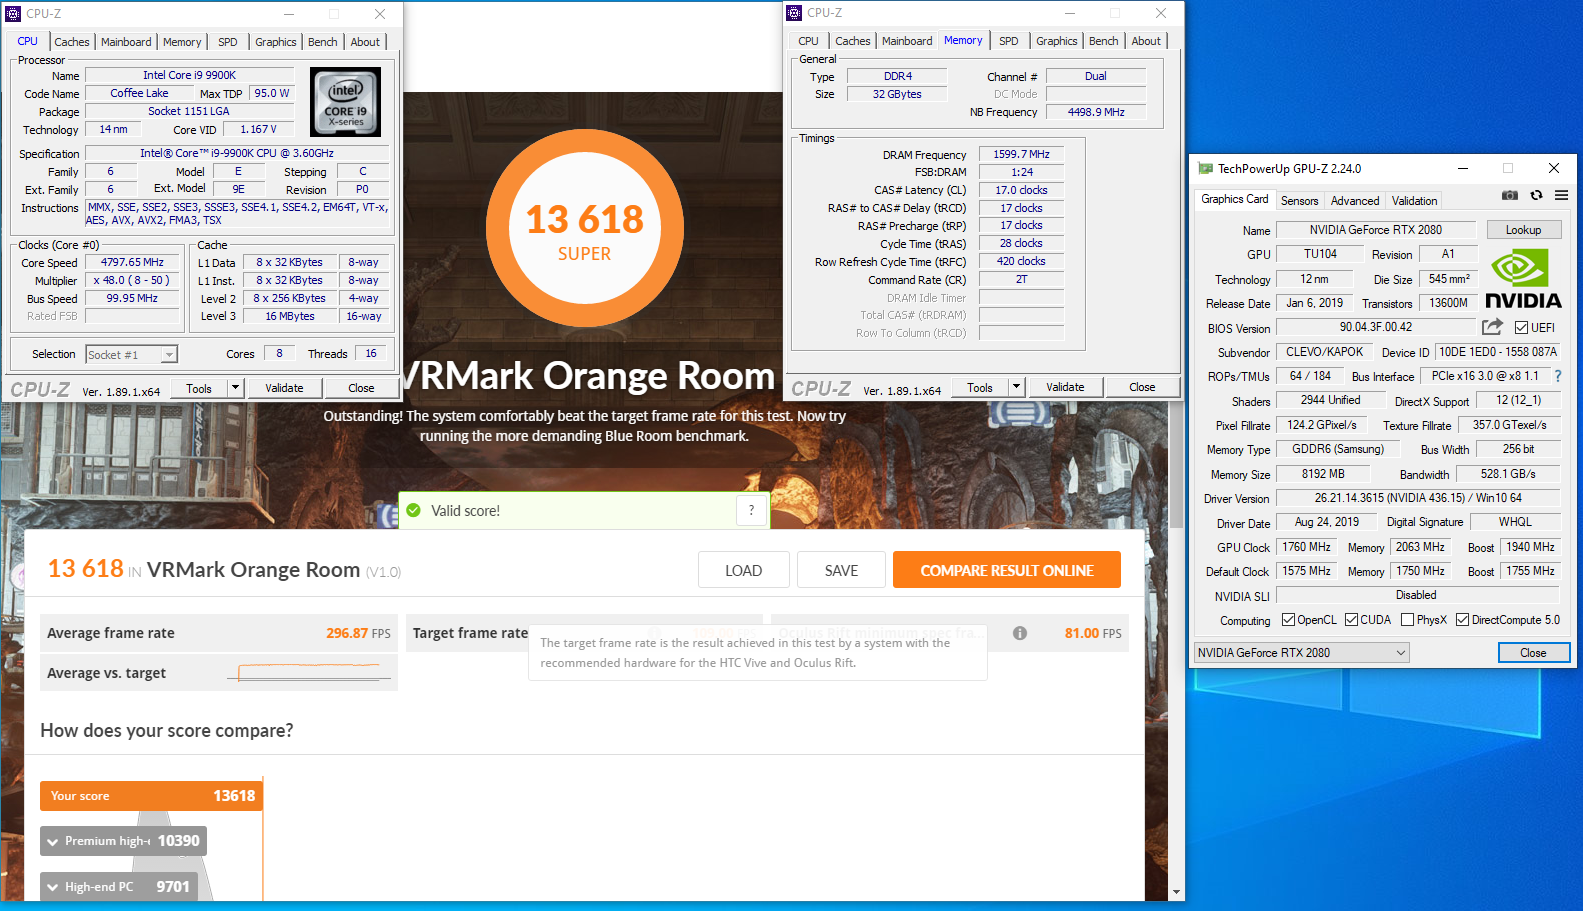
Task: Click Tools button in left CPU-Z
Action: (199, 388)
